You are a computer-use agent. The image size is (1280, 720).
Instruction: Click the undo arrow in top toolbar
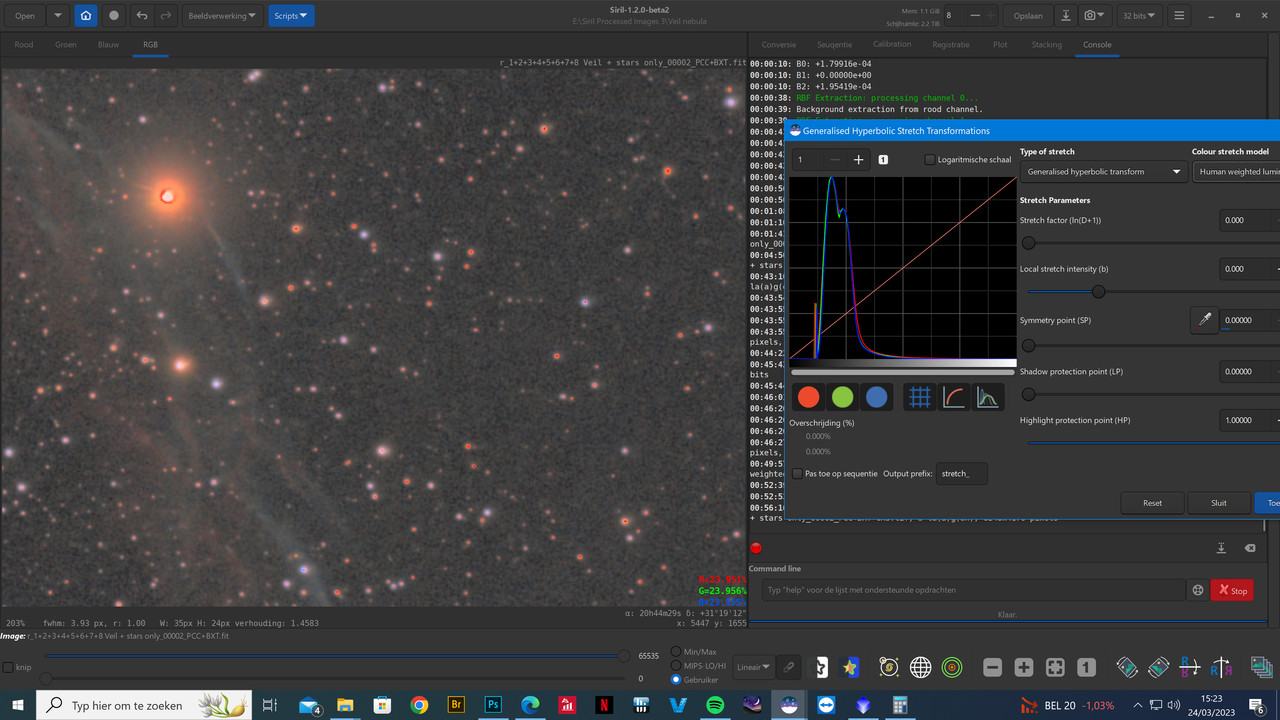(142, 16)
